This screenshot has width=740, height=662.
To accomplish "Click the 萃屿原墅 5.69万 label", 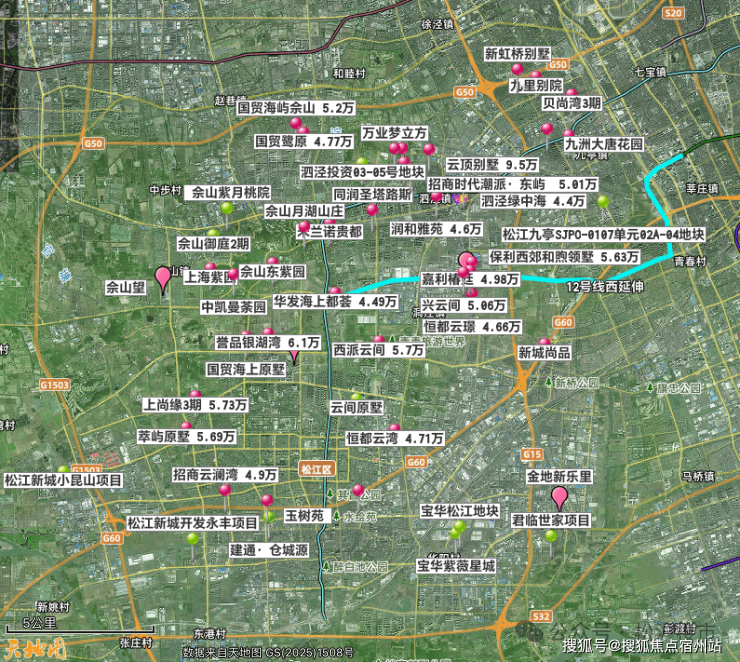I will (x=186, y=436).
